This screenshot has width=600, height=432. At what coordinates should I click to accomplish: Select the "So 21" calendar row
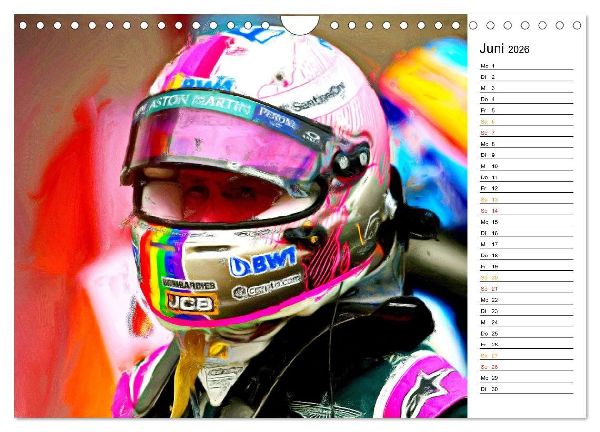tap(527, 289)
